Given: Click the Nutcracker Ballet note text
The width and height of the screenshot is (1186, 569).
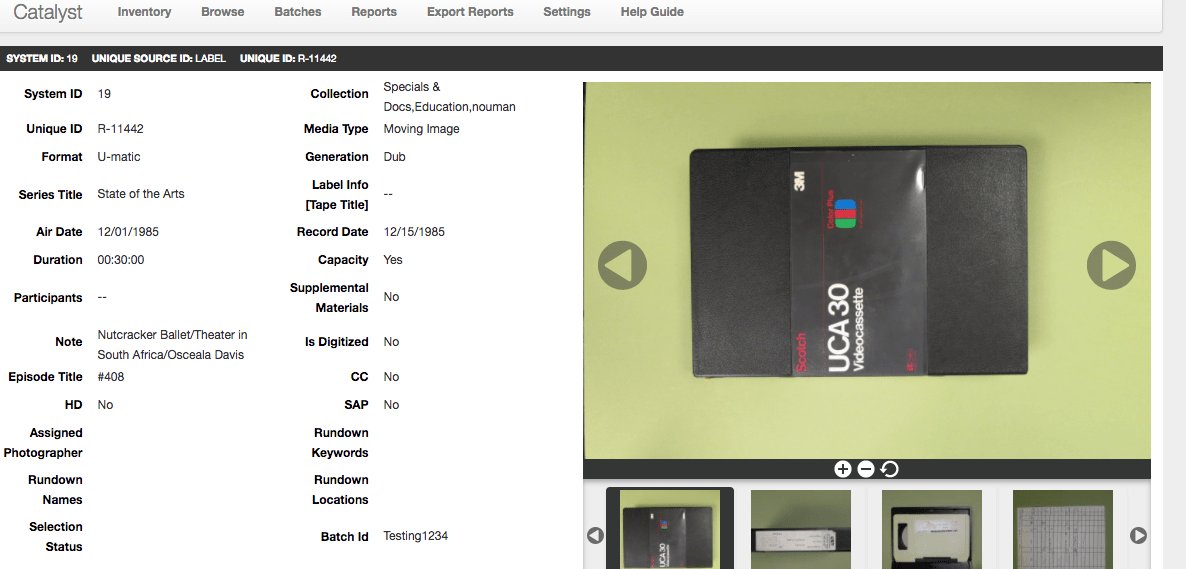Looking at the screenshot, I should (172, 344).
